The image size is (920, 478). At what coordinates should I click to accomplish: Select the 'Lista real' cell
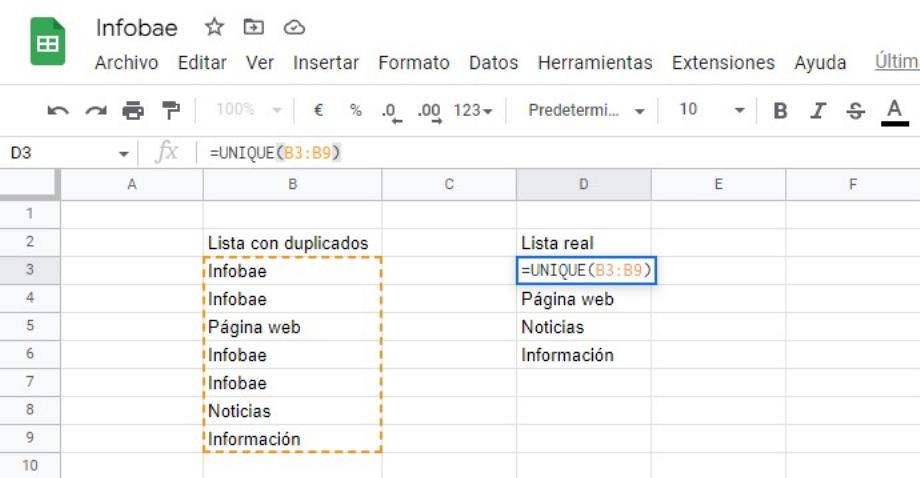coord(583,243)
